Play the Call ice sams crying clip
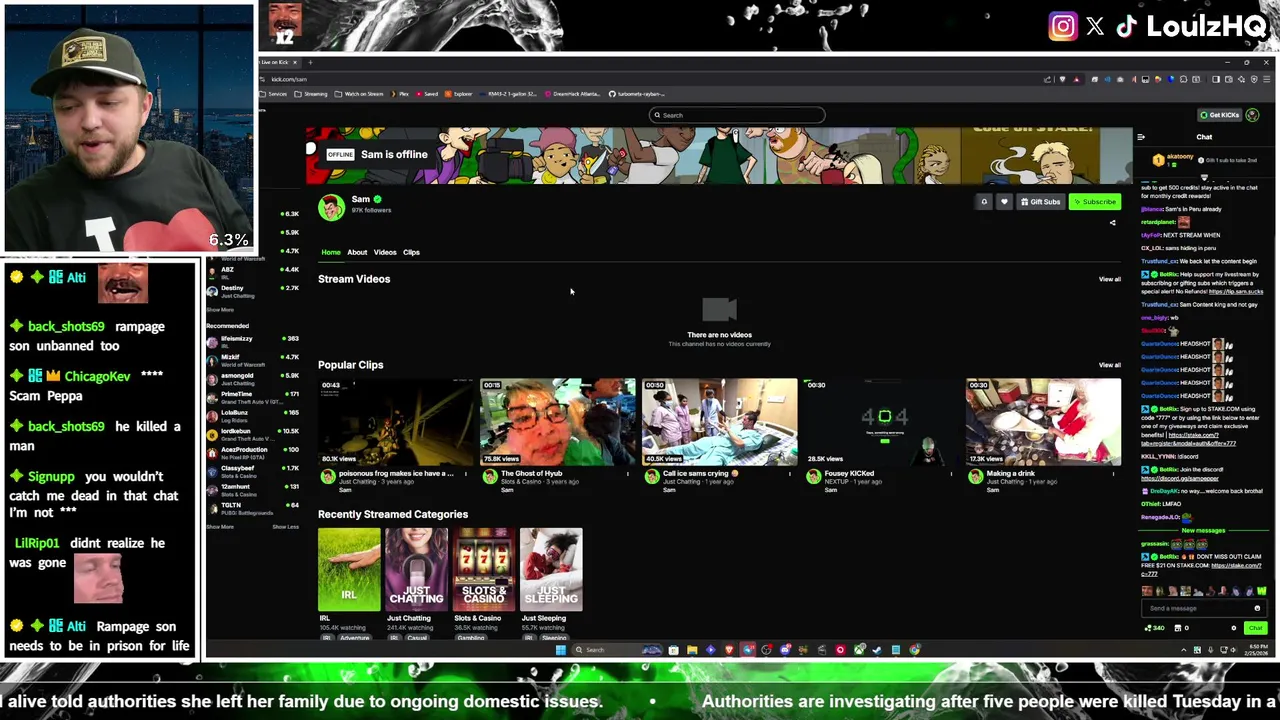The width and height of the screenshot is (1280, 720). pyautogui.click(x=719, y=422)
